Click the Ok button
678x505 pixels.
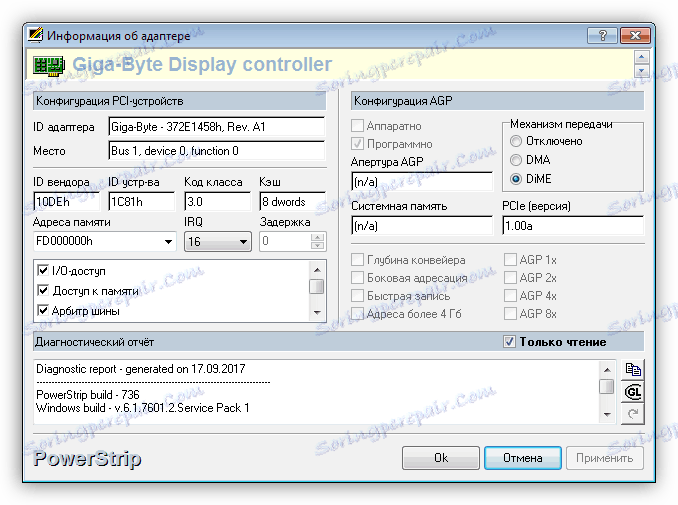point(441,458)
